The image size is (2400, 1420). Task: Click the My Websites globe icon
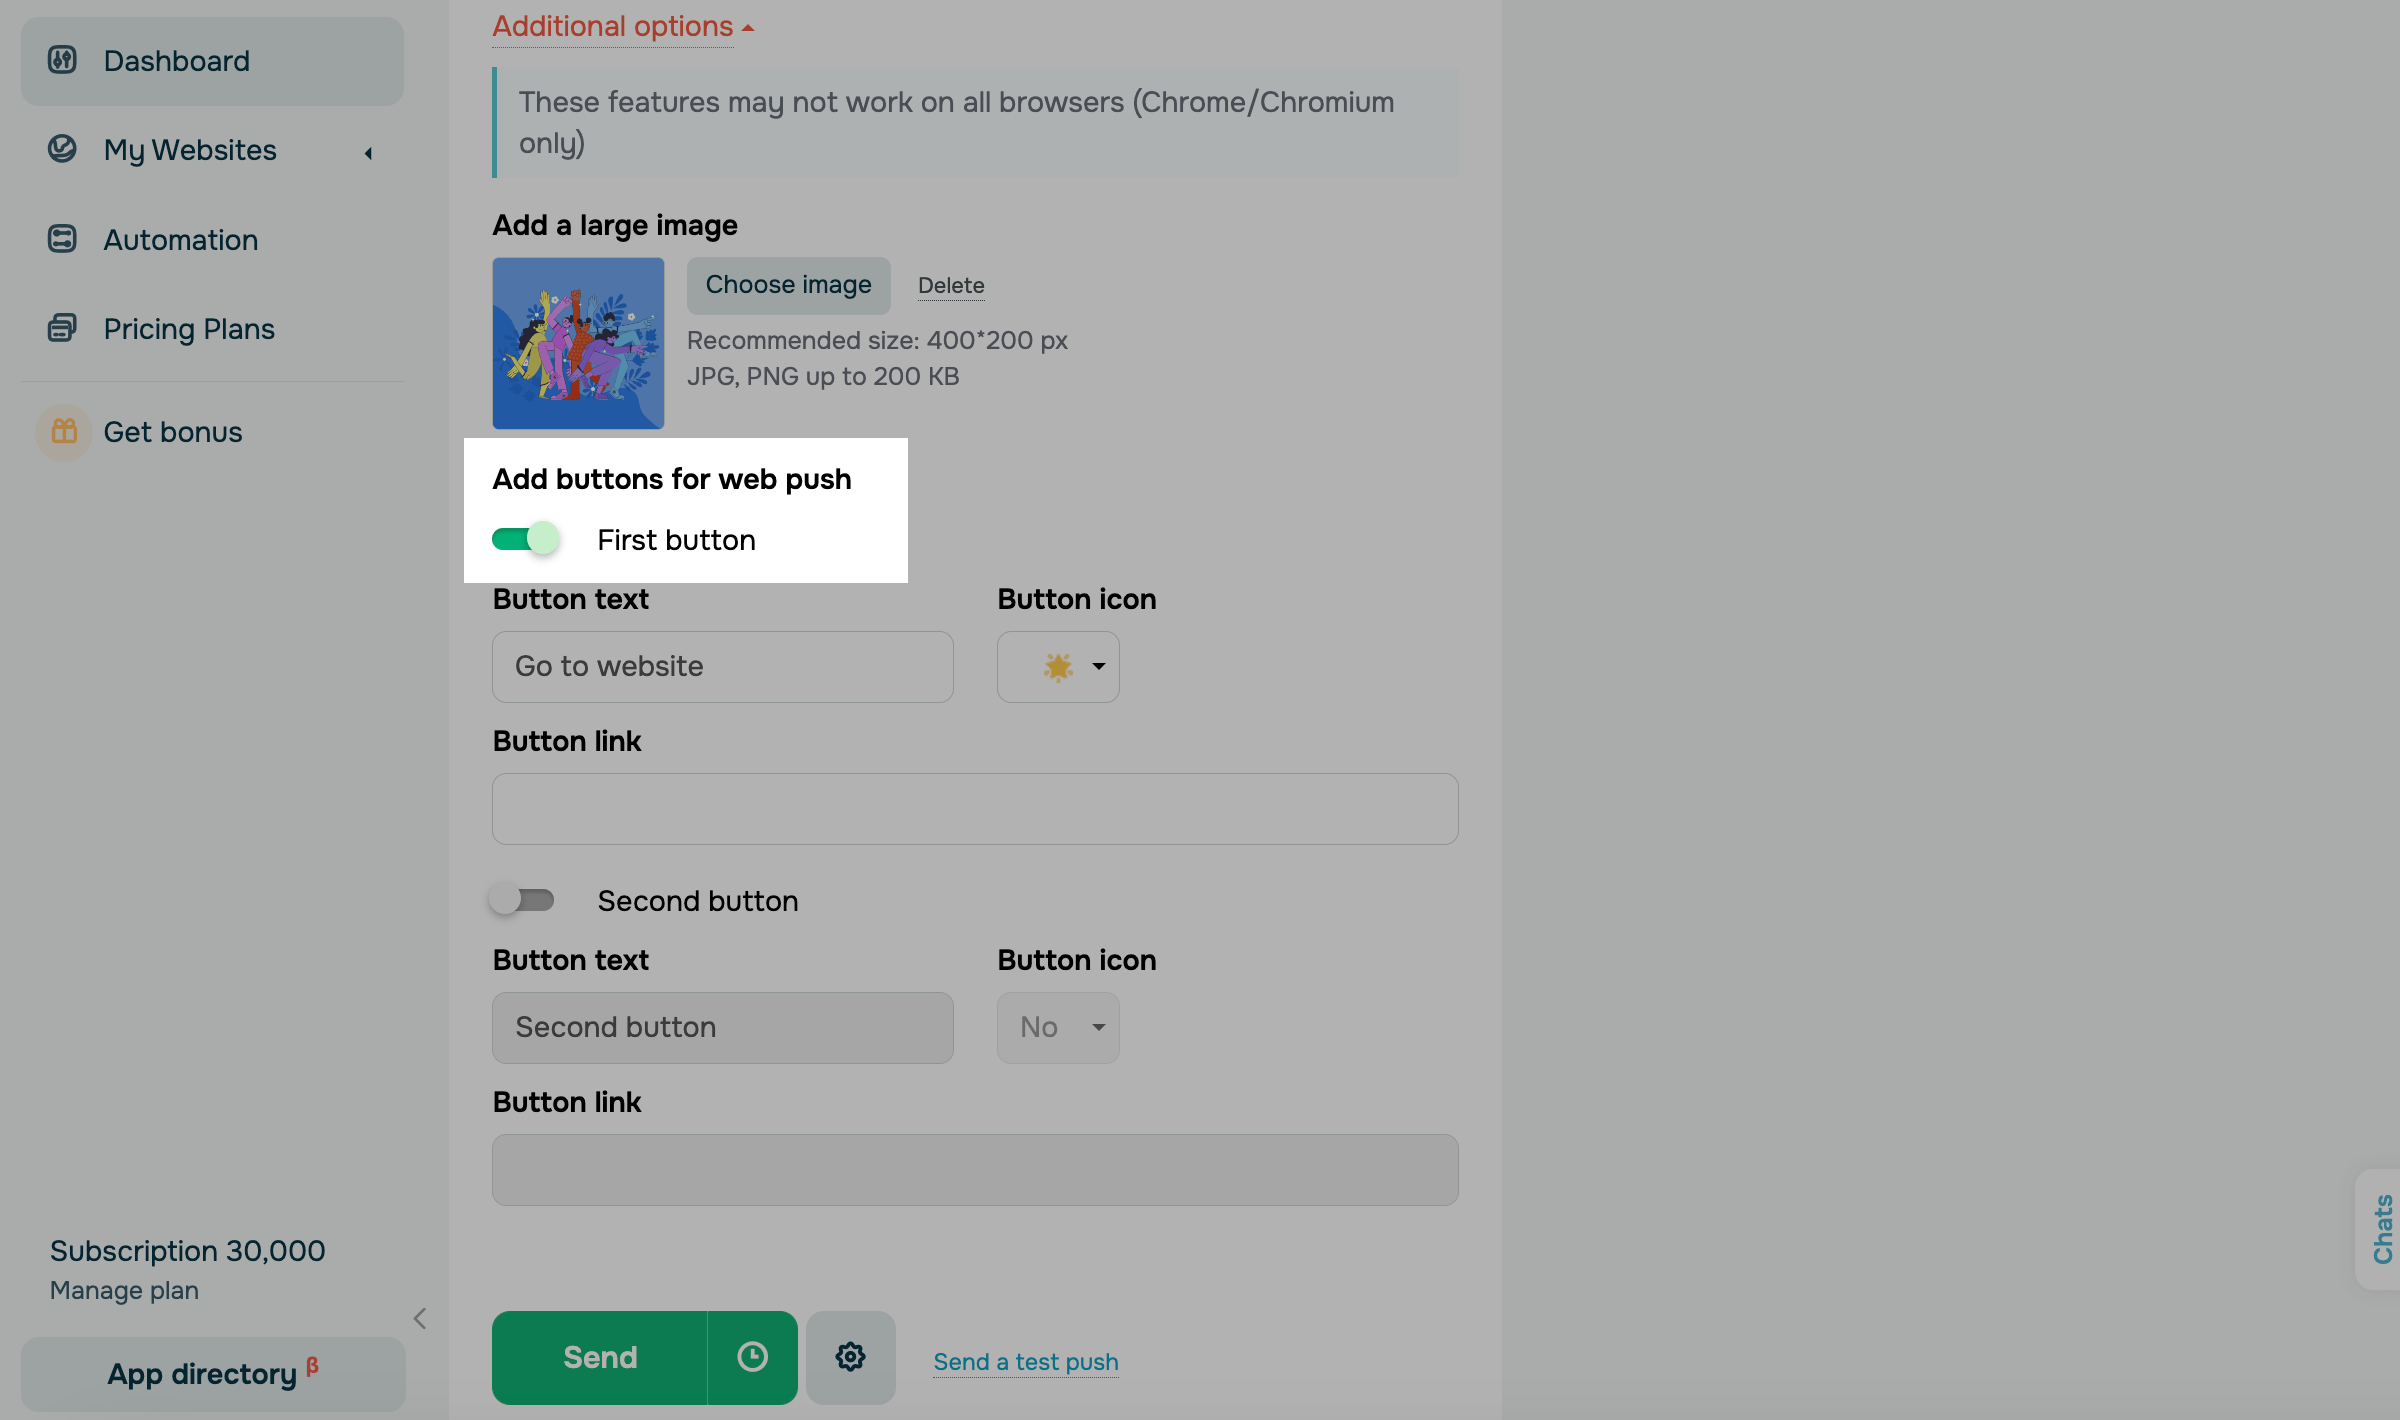(x=62, y=149)
